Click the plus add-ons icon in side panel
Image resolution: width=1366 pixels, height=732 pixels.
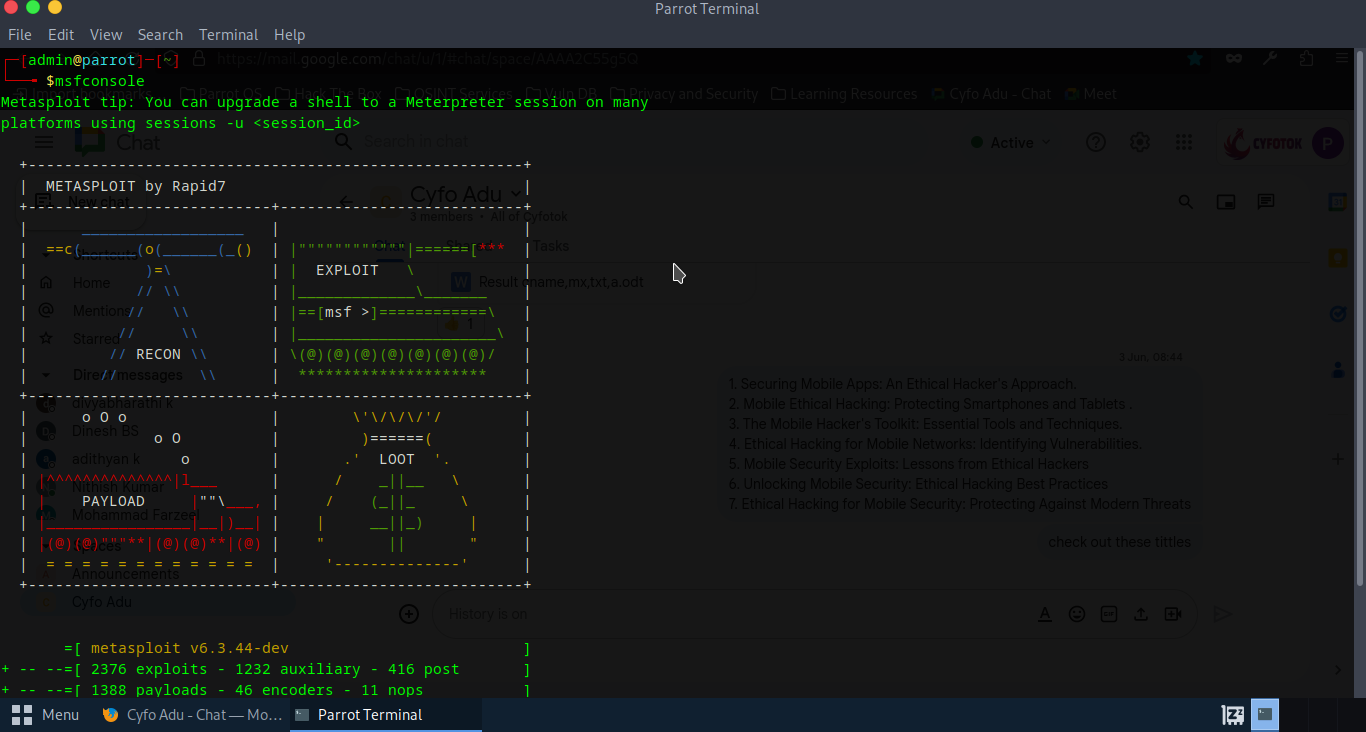click(1337, 458)
